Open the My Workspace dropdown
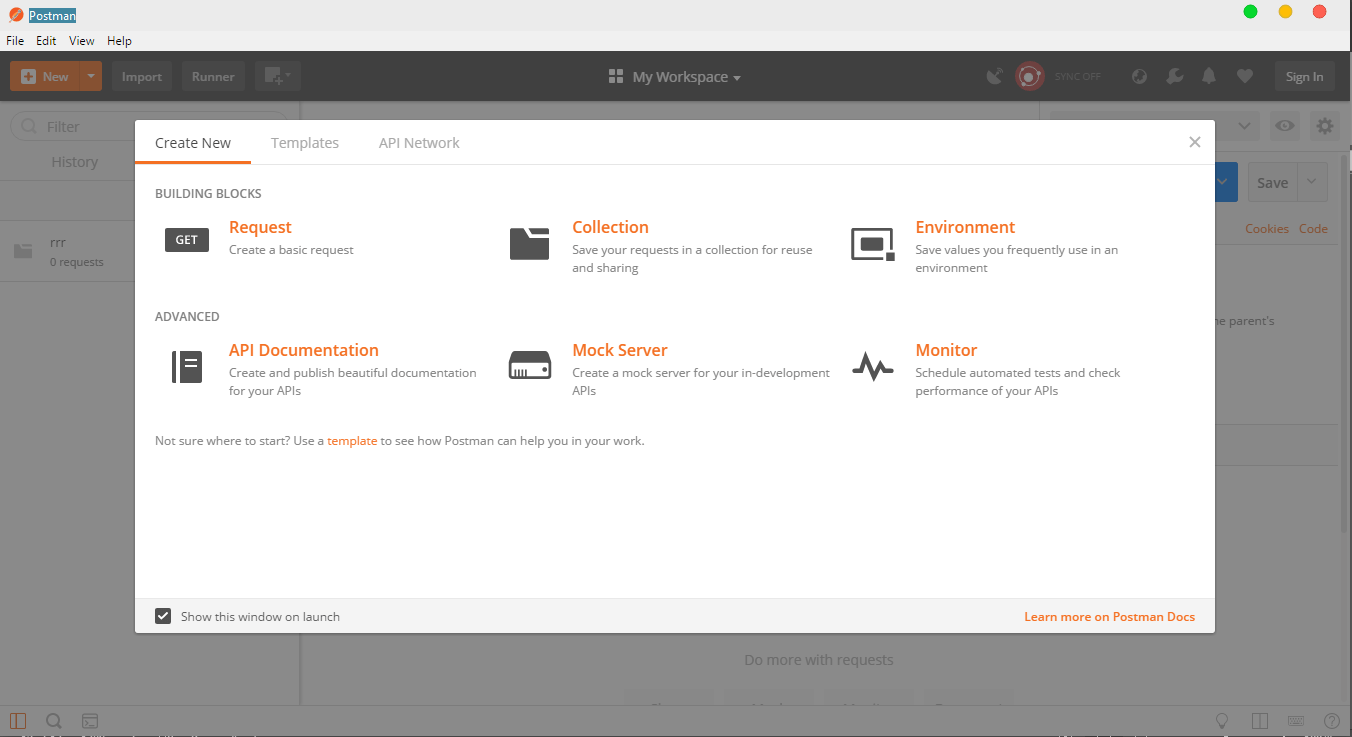This screenshot has height=737, width=1352. (x=675, y=77)
